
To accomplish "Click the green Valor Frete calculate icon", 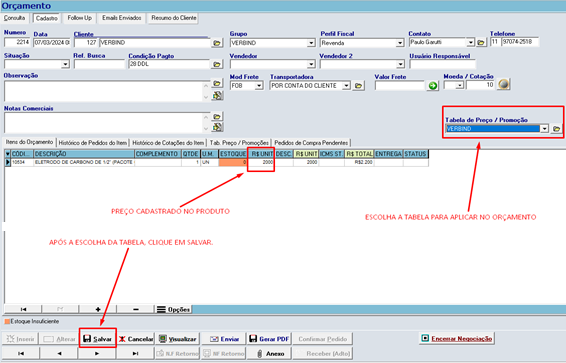I will [432, 86].
